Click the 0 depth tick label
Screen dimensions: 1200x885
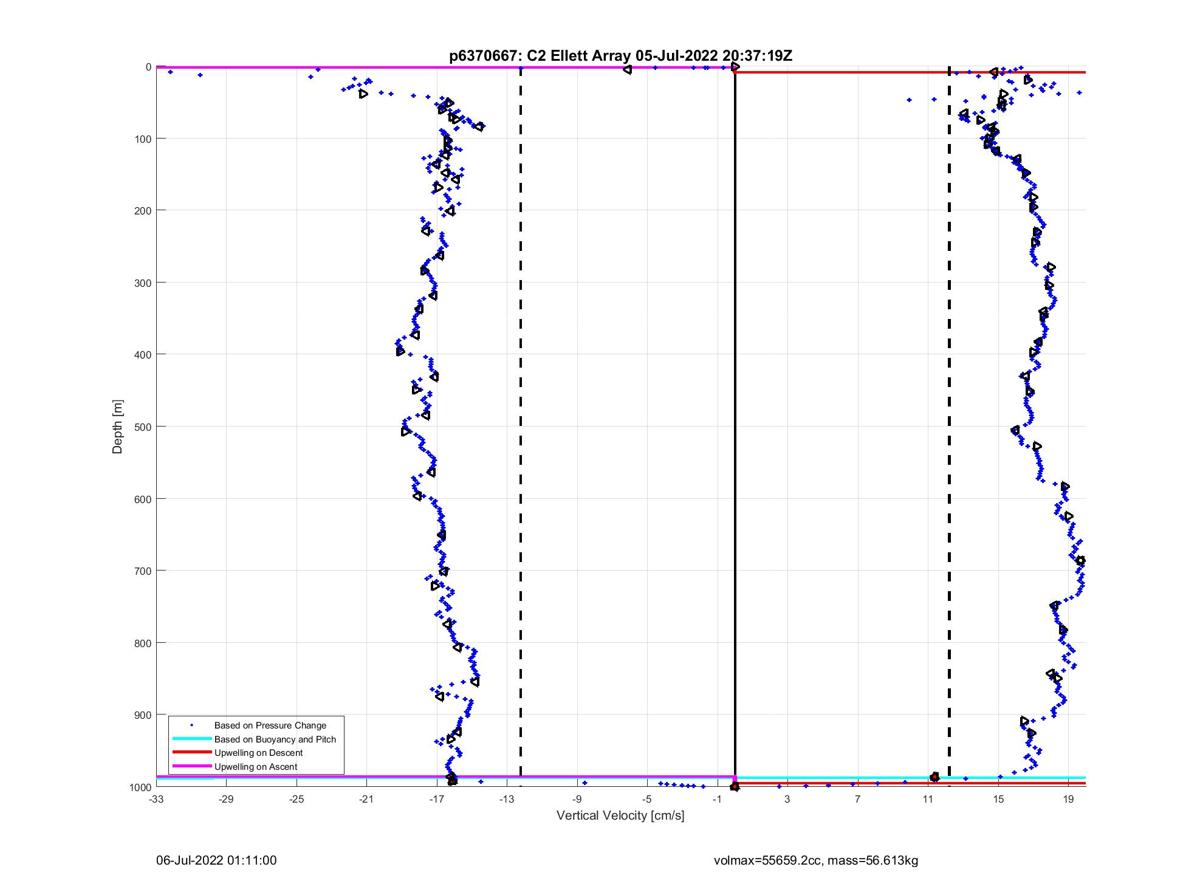[x=148, y=67]
